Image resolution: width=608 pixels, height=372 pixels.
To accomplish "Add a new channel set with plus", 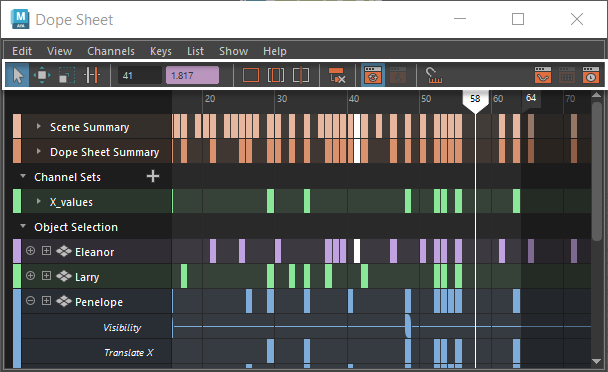I will [153, 176].
